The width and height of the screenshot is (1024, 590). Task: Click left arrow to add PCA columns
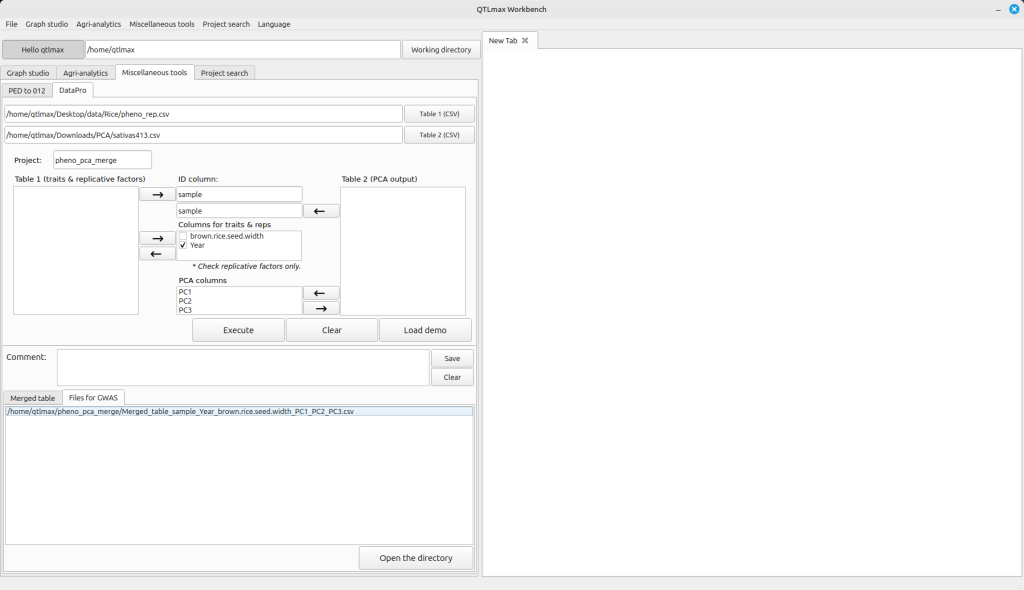pos(320,293)
